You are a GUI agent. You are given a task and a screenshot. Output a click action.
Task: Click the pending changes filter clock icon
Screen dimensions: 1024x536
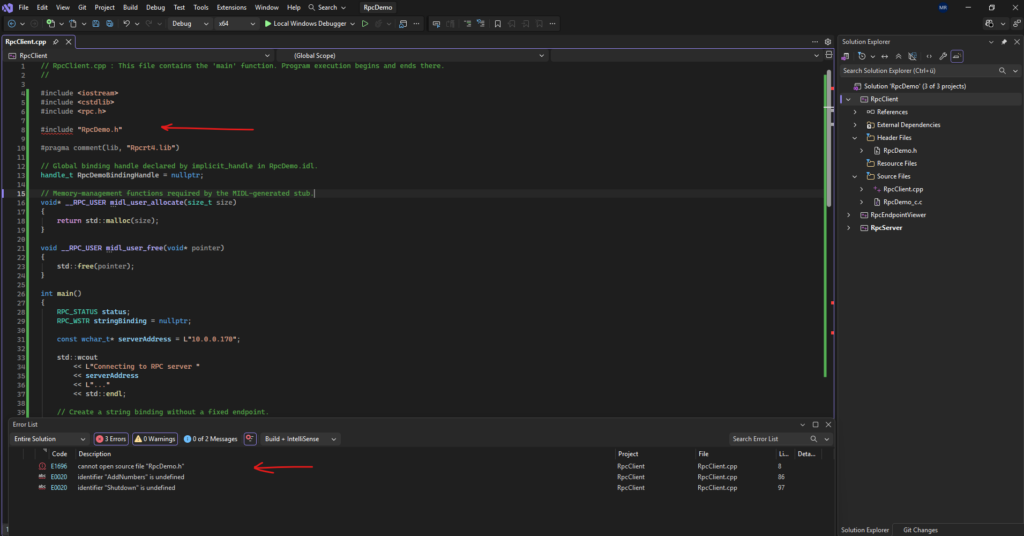(861, 56)
